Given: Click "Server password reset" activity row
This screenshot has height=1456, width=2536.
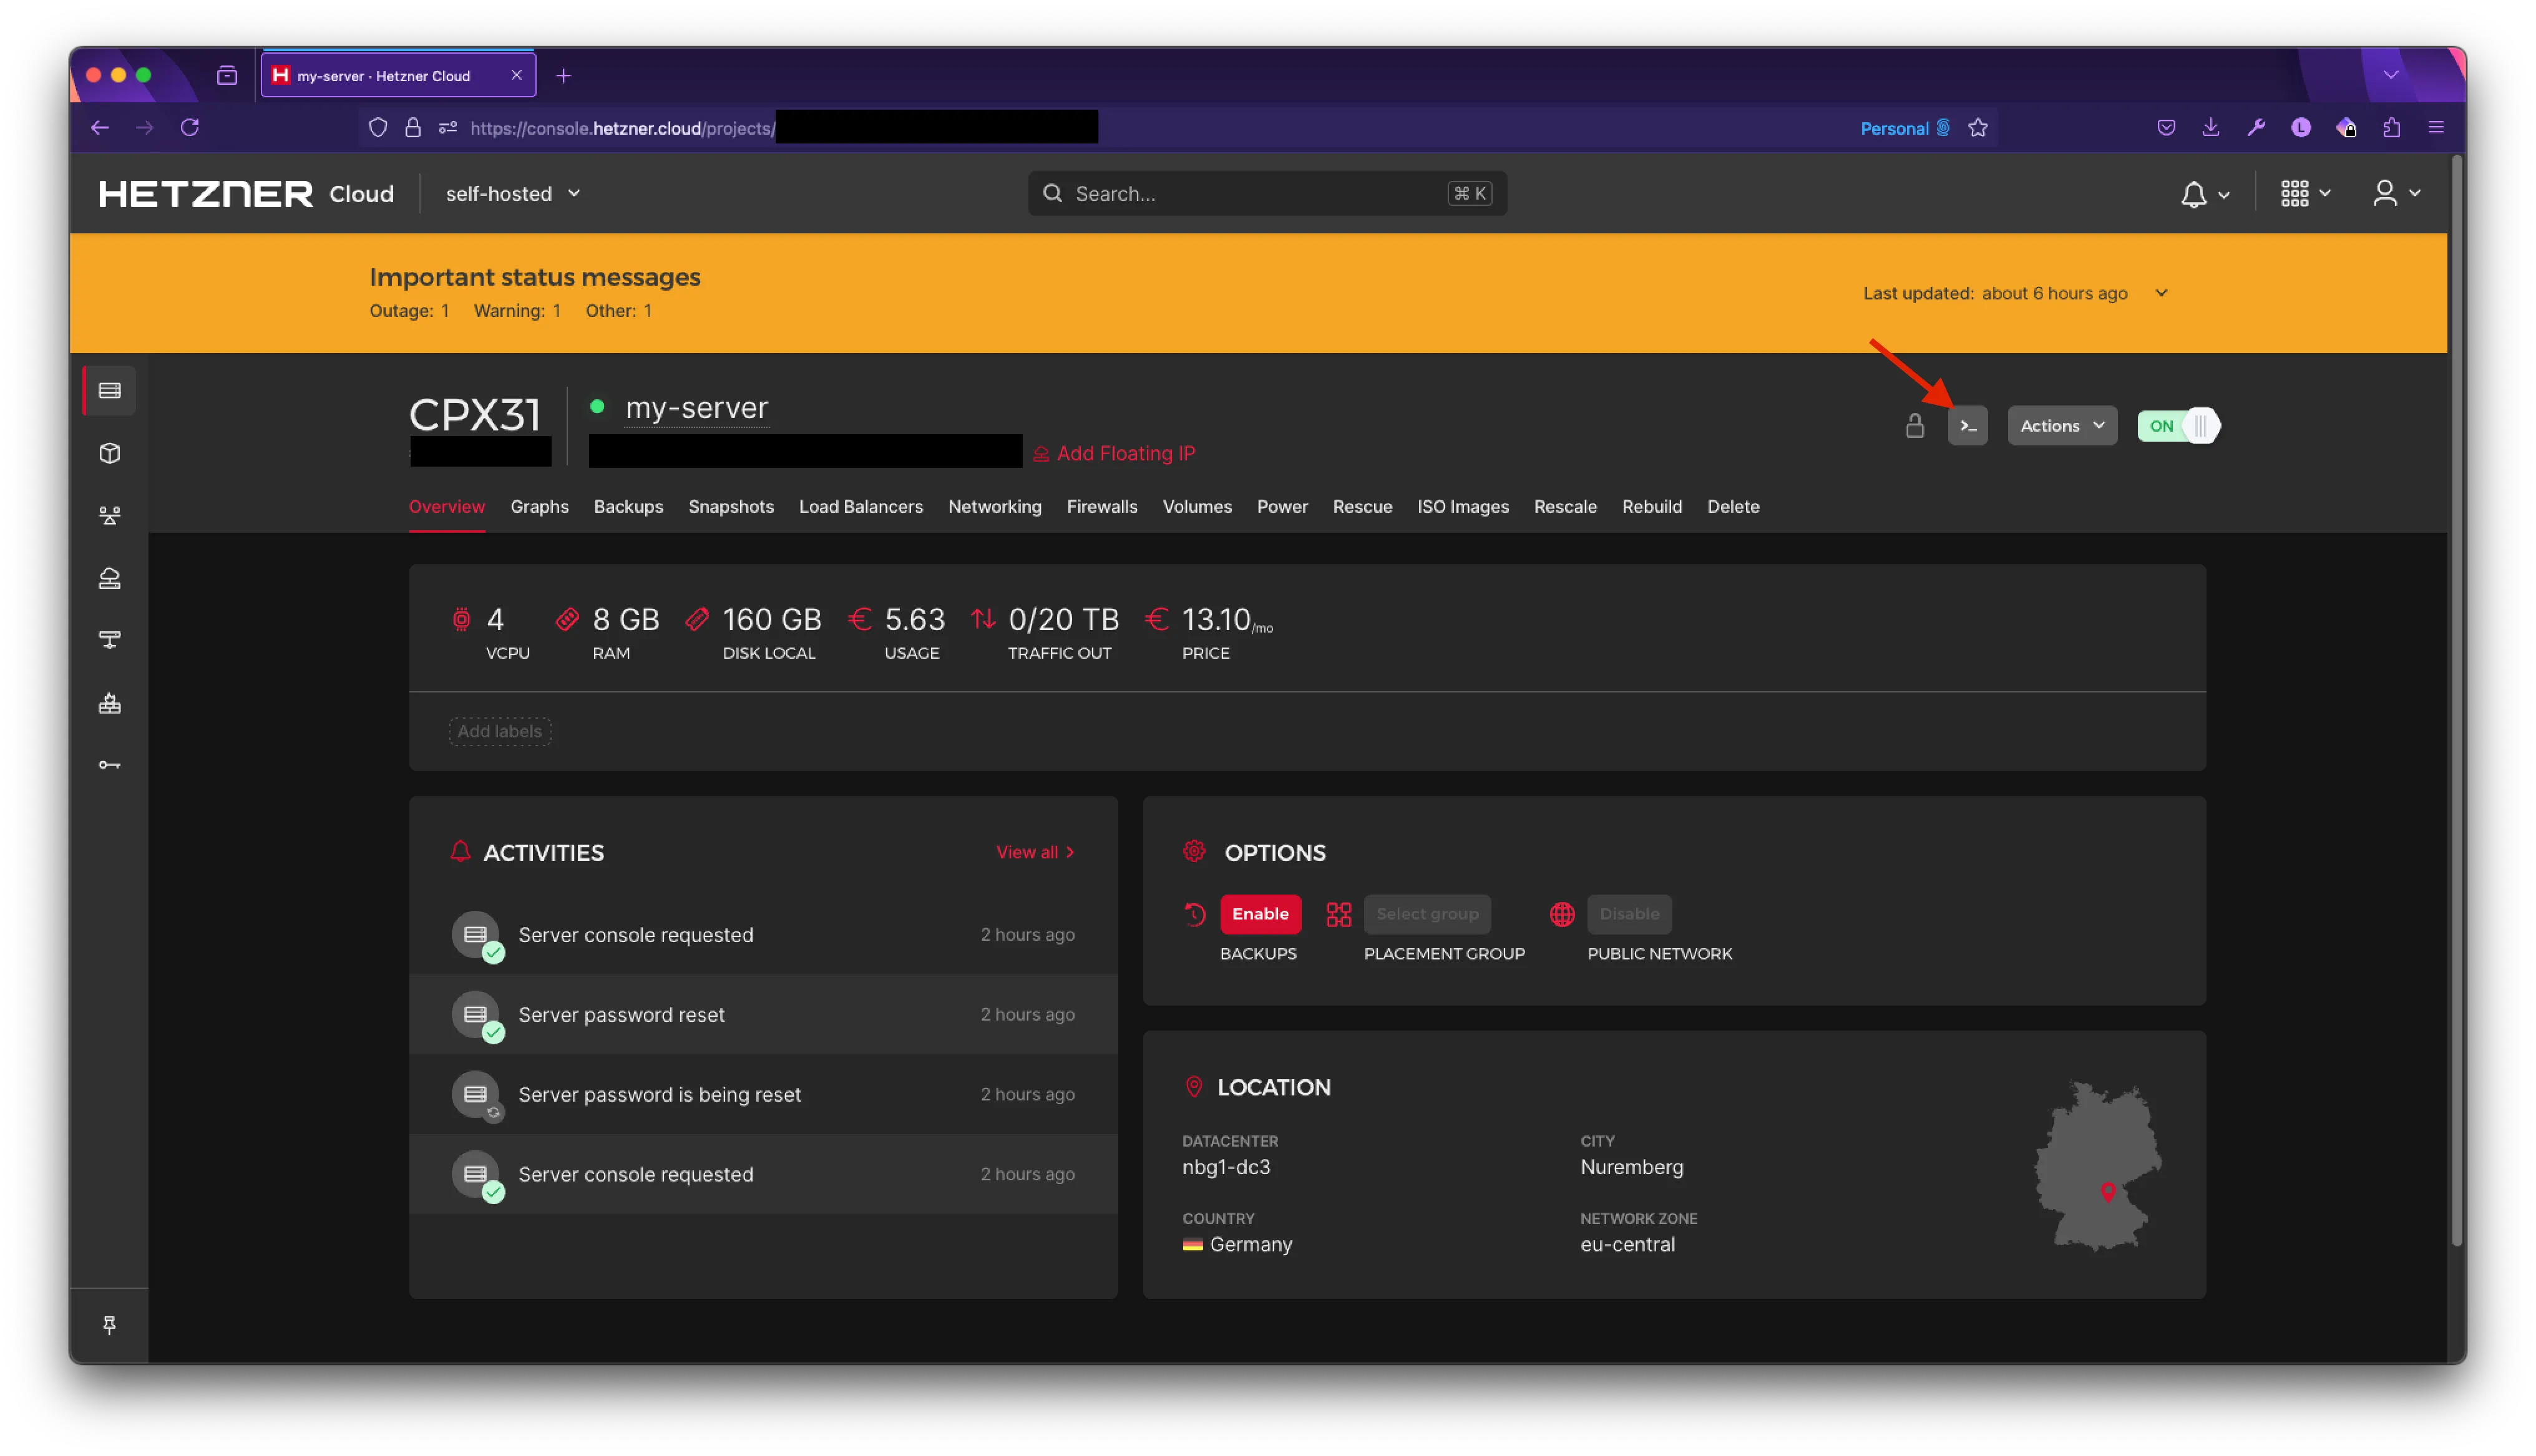Looking at the screenshot, I should 762,1015.
